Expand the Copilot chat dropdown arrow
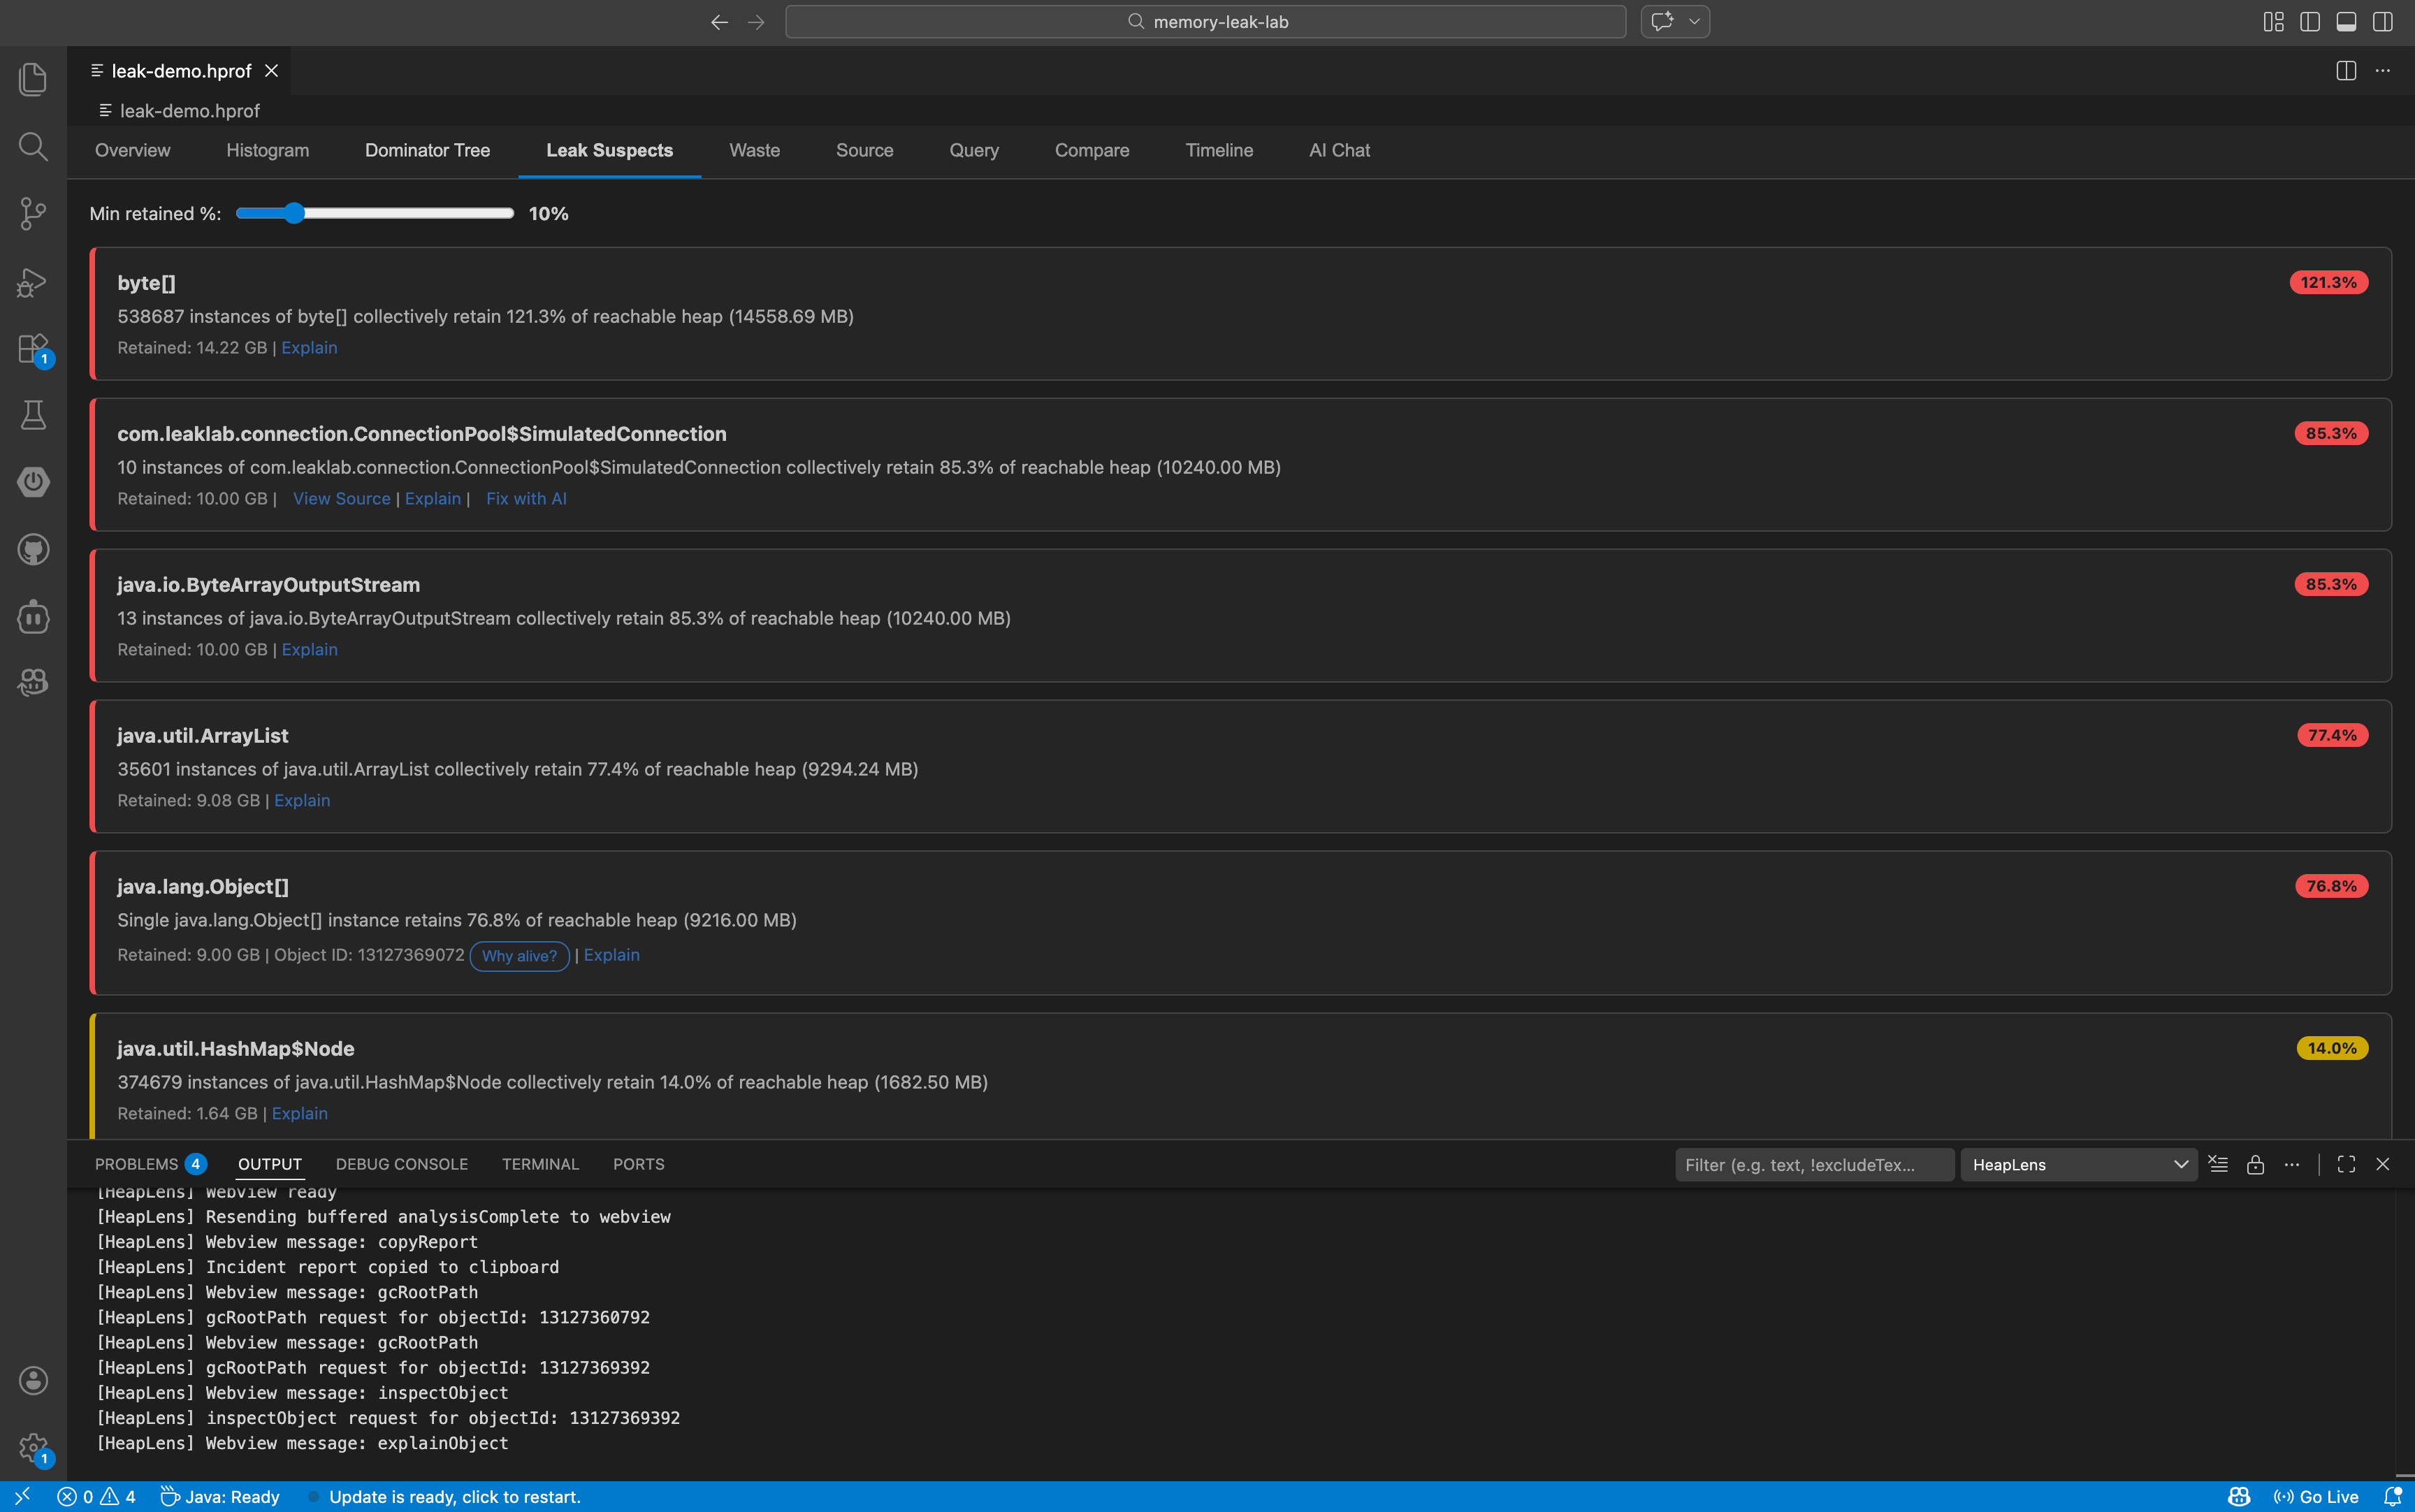 (x=1694, y=22)
